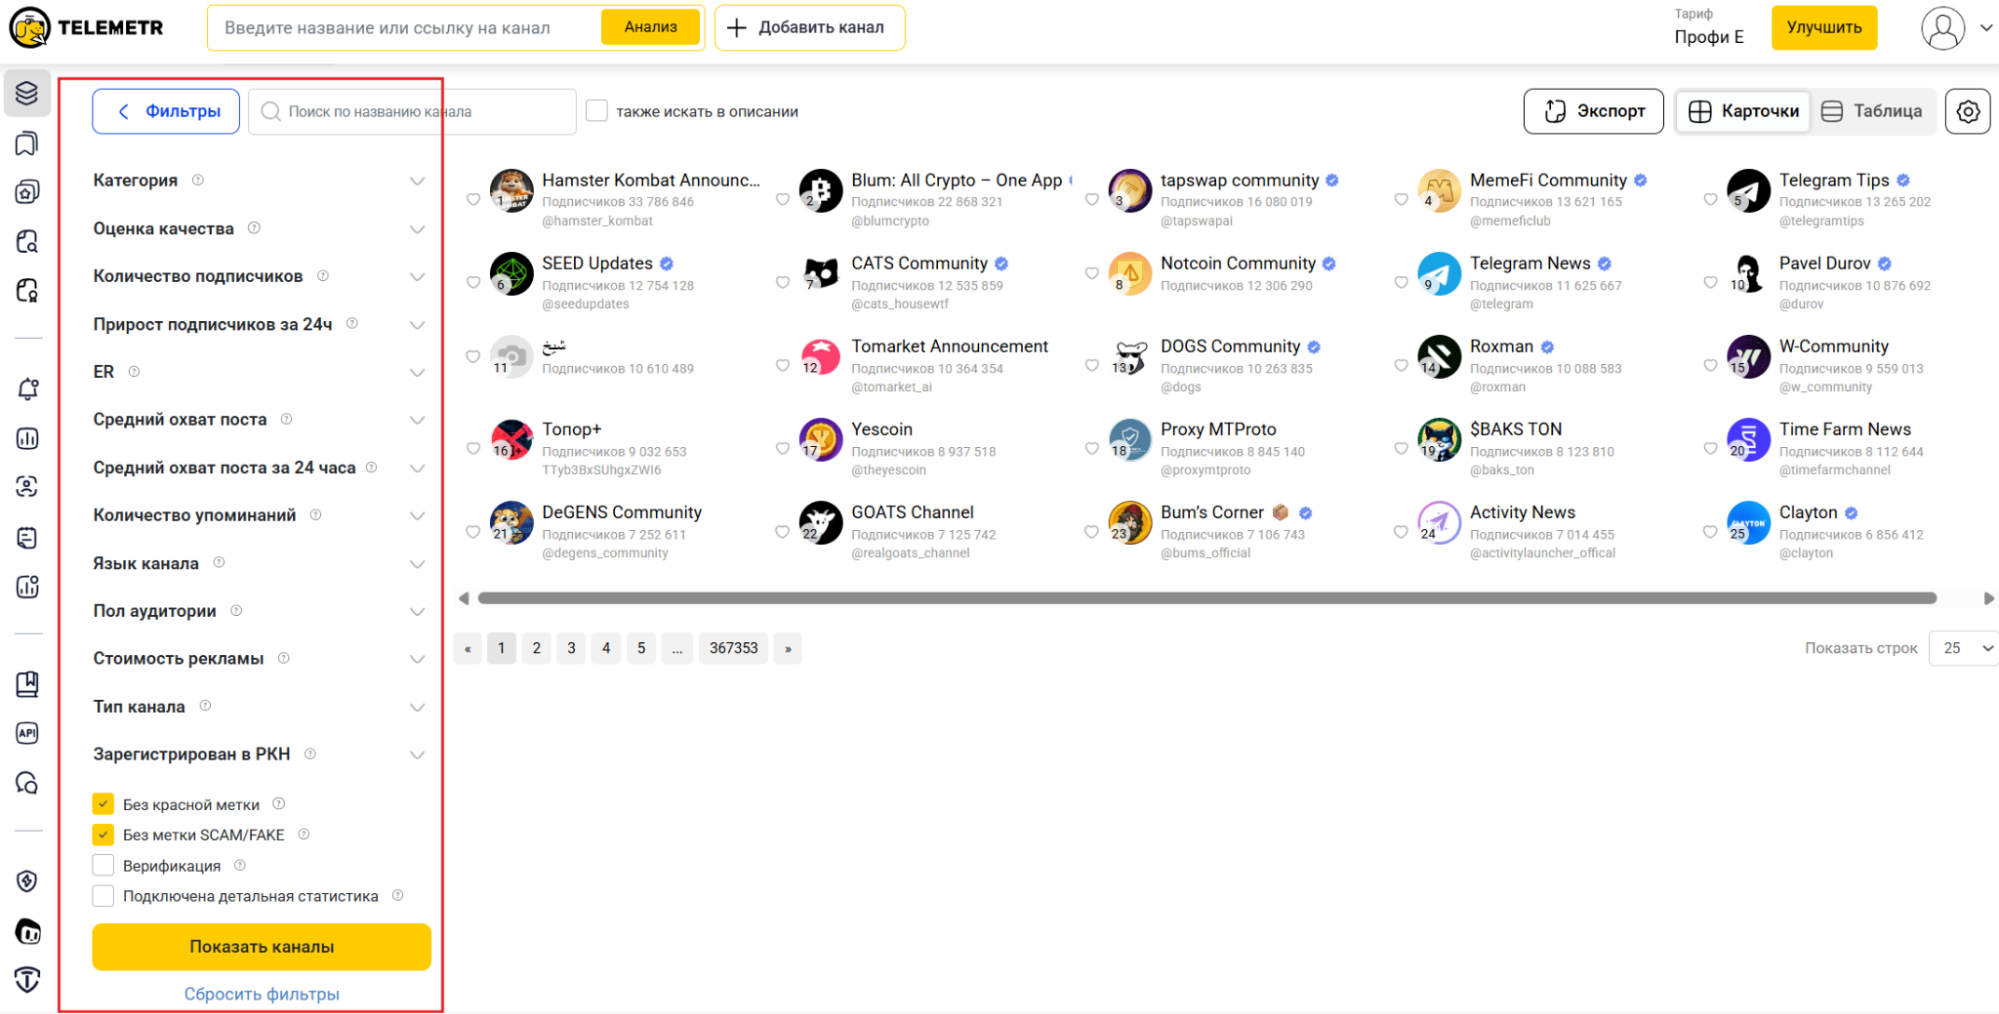This screenshot has width=1999, height=1014.
Task: Open the book knowledge base sidebar icon
Action: (x=28, y=684)
